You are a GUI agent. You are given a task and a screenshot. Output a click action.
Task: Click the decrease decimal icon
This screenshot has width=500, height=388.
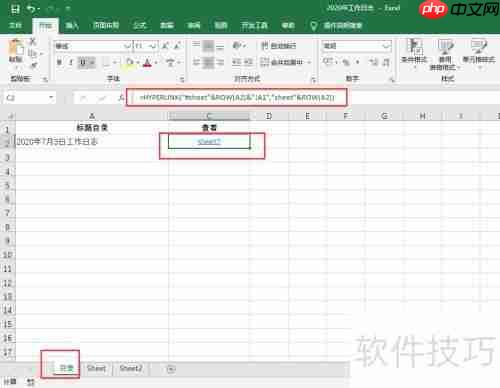tap(386, 62)
